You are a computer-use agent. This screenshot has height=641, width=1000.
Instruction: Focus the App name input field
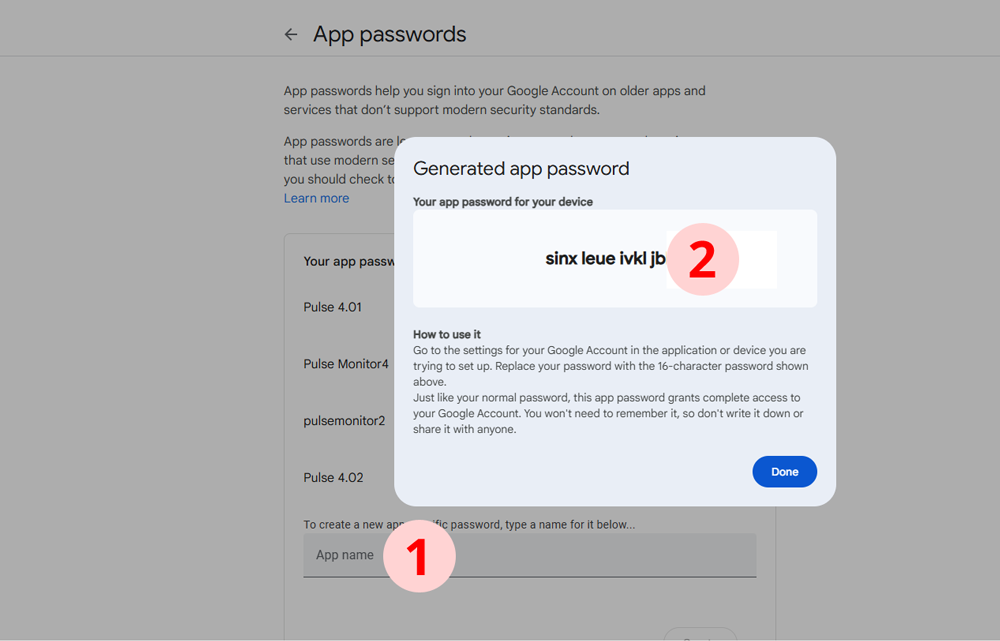[x=529, y=555]
